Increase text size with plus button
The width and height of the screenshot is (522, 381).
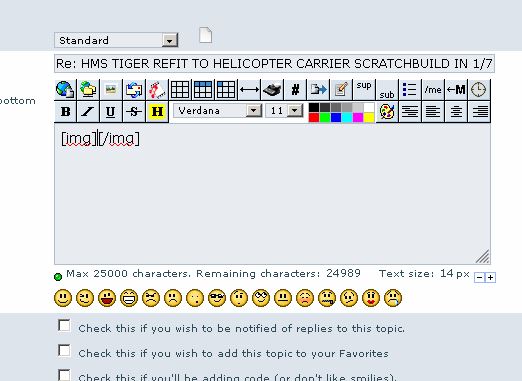(x=490, y=277)
